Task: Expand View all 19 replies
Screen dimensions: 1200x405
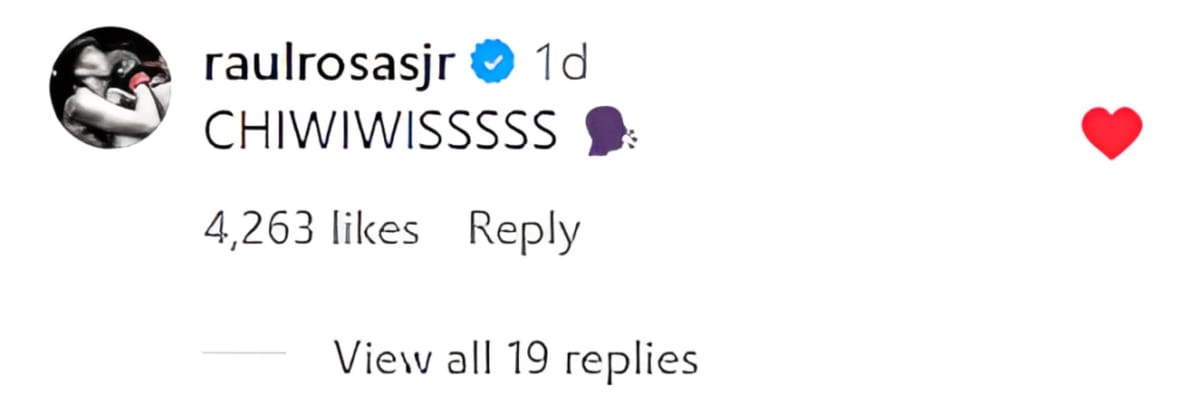Action: click(x=515, y=356)
